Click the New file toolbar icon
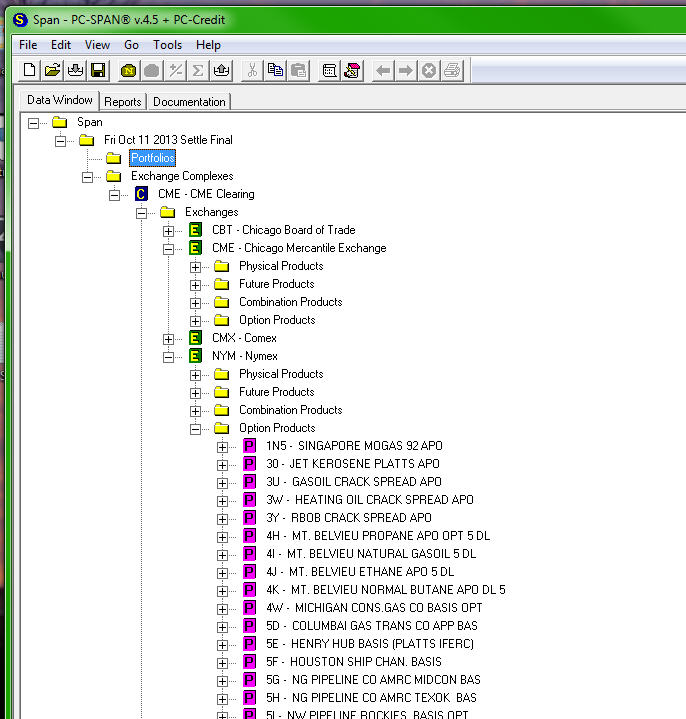This screenshot has height=719, width=686. click(x=29, y=70)
